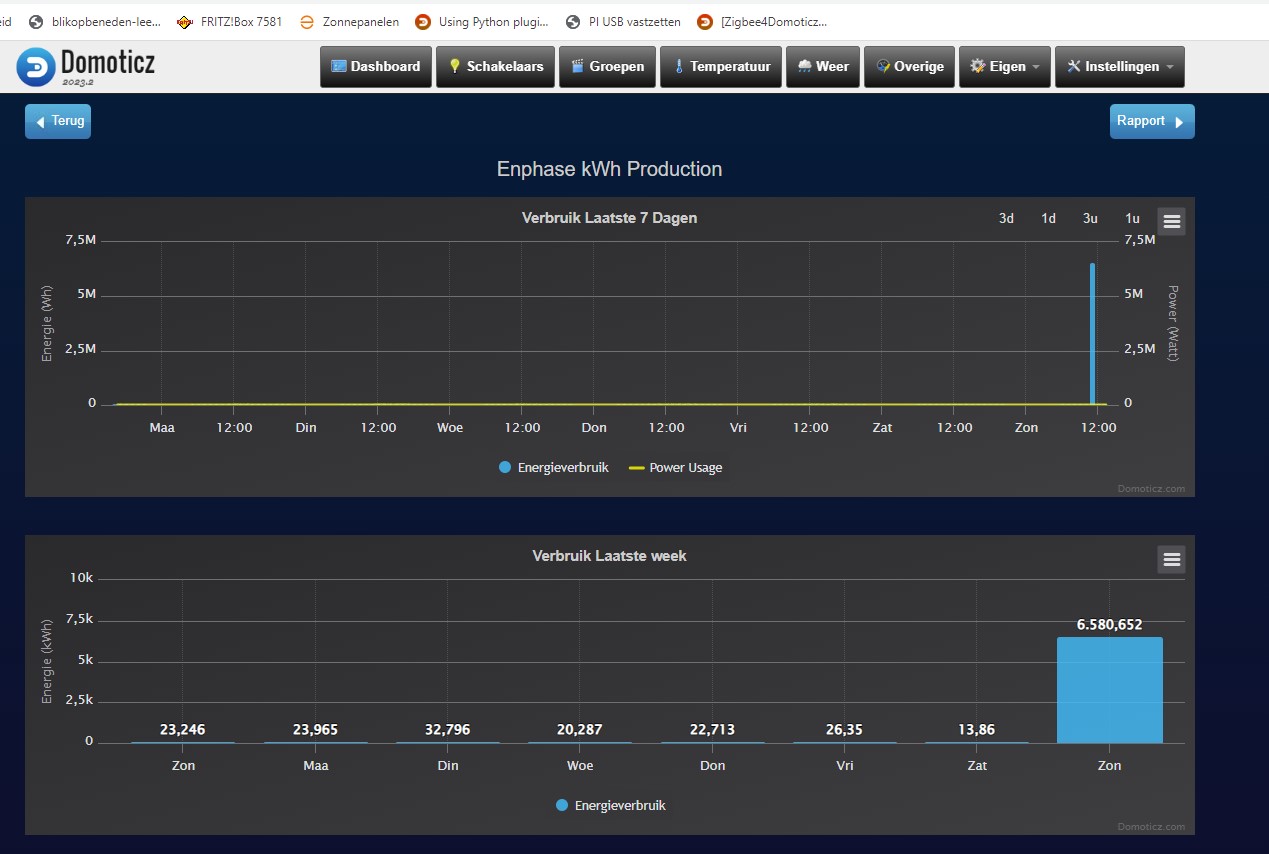Open the FRITZ!Box 7581 bookmark
1269x854 pixels.
tap(230, 21)
